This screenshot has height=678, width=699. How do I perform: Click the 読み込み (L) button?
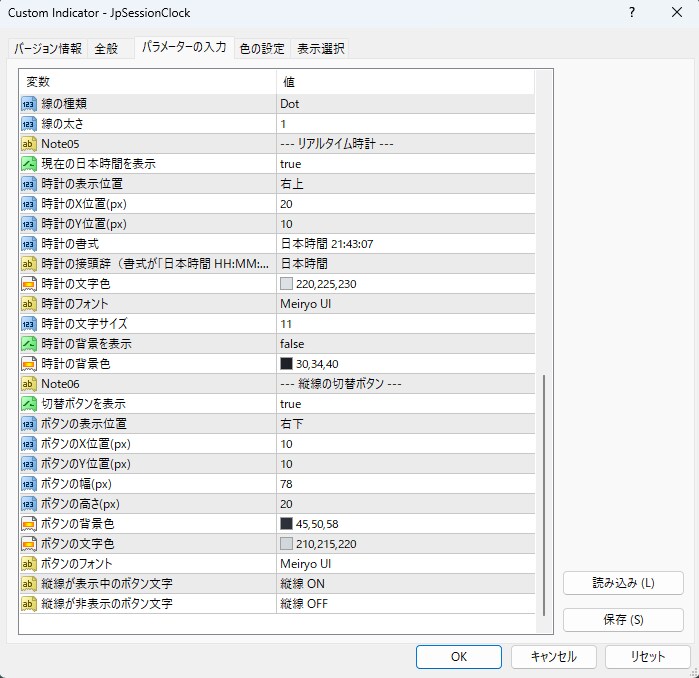tap(623, 583)
